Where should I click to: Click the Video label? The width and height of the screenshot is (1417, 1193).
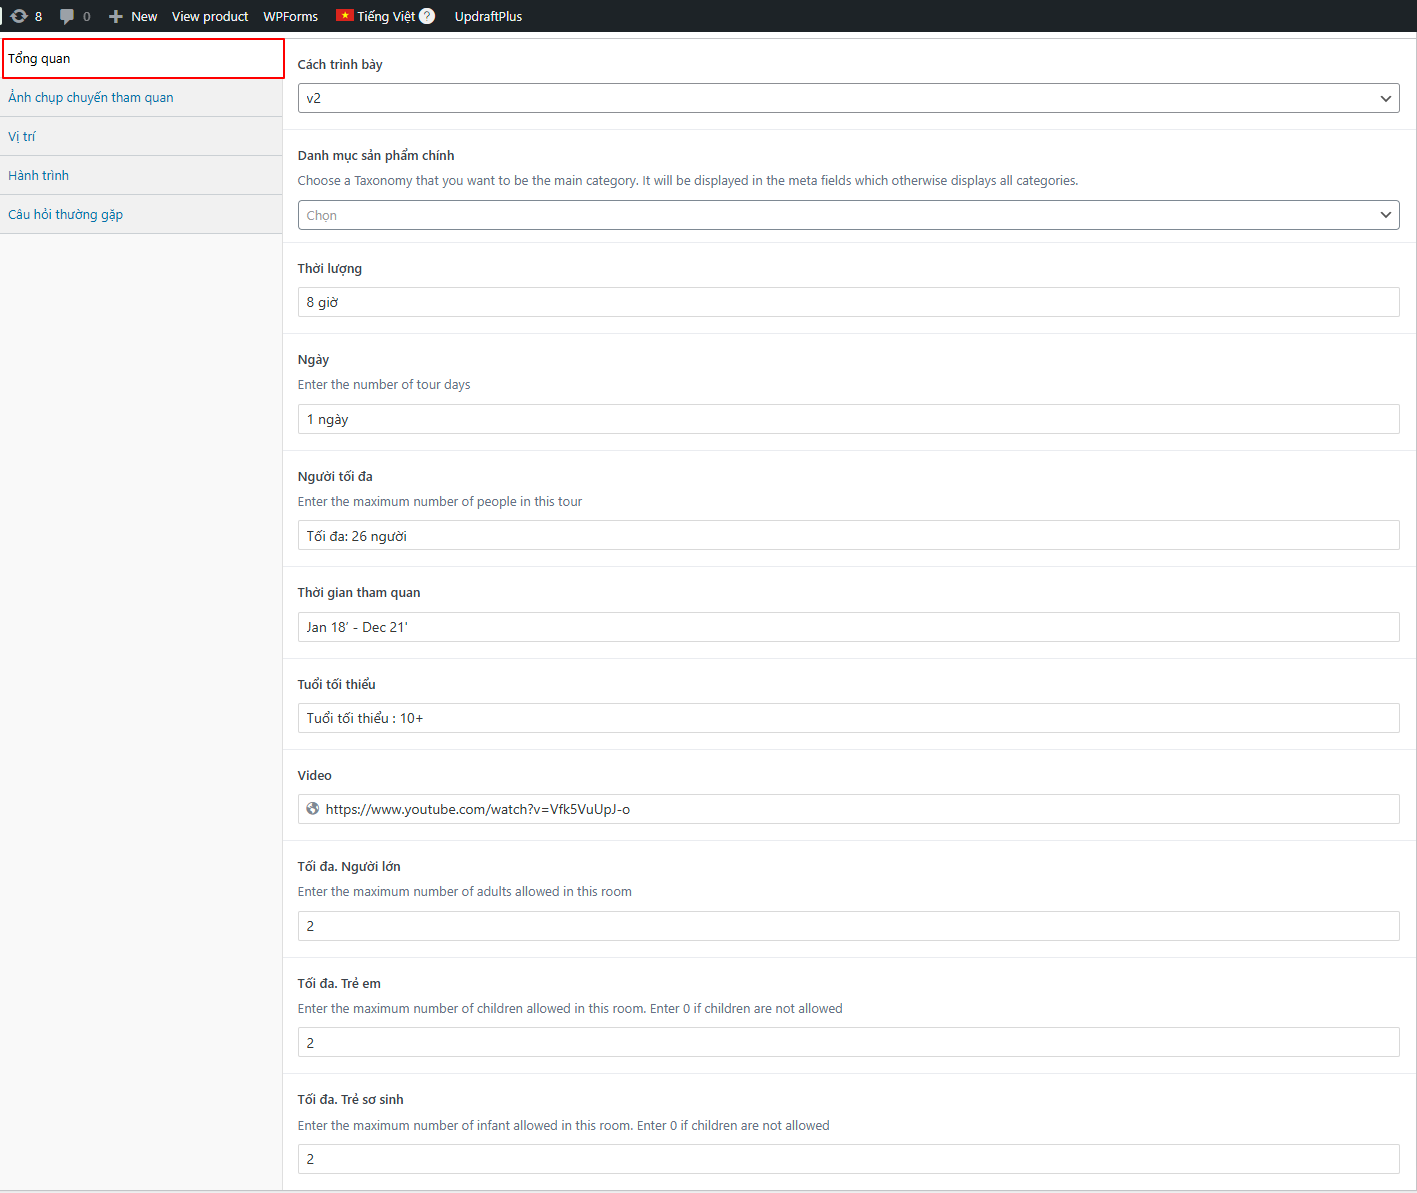pos(315,775)
